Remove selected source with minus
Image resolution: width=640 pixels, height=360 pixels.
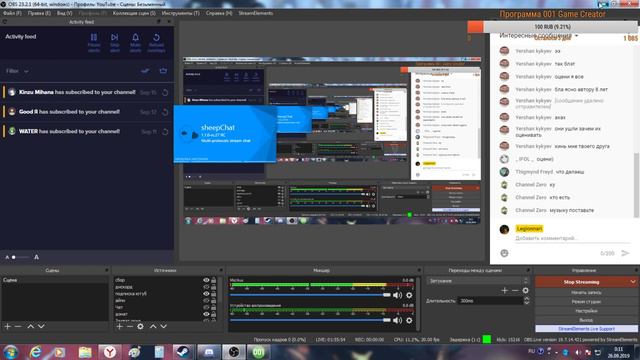point(130,327)
